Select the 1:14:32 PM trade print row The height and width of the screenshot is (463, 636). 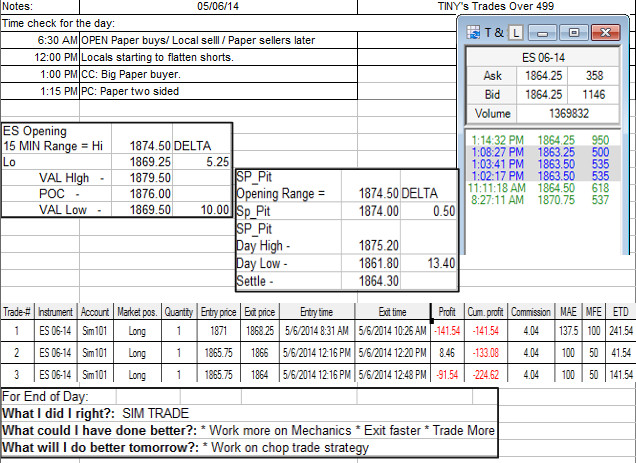pyautogui.click(x=542, y=140)
